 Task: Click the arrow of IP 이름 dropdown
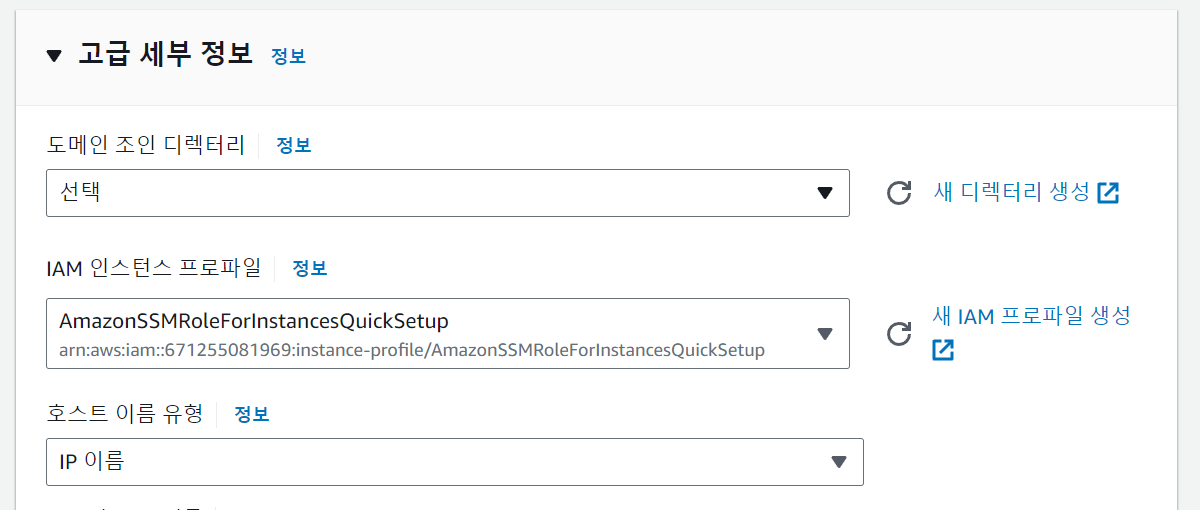(x=839, y=462)
